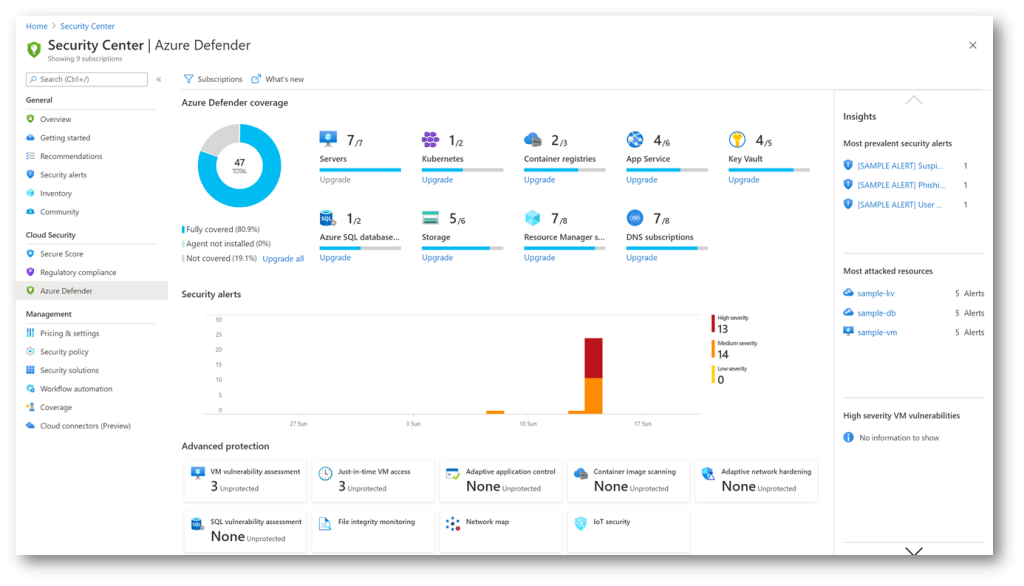This screenshot has width=1024, height=586.
Task: Open the VM vulnerability assessment card
Action: pos(246,480)
